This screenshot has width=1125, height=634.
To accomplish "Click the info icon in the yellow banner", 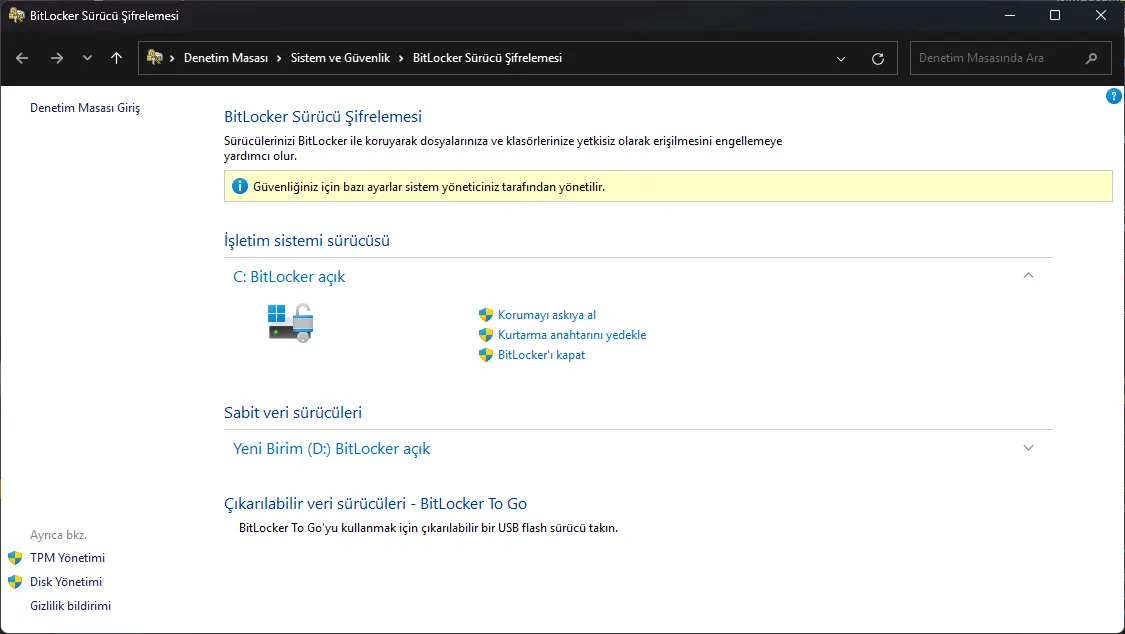I will pos(240,186).
